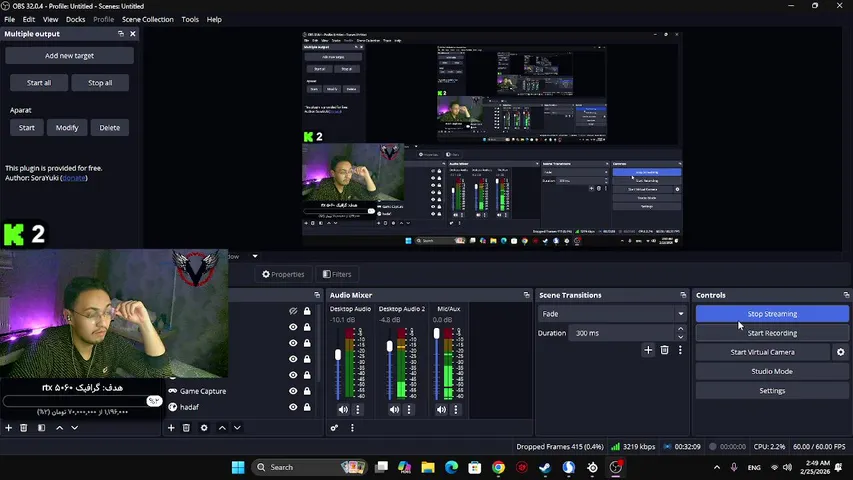Open transition properties three-dot menu
Image resolution: width=853 pixels, height=480 pixels.
(680, 350)
